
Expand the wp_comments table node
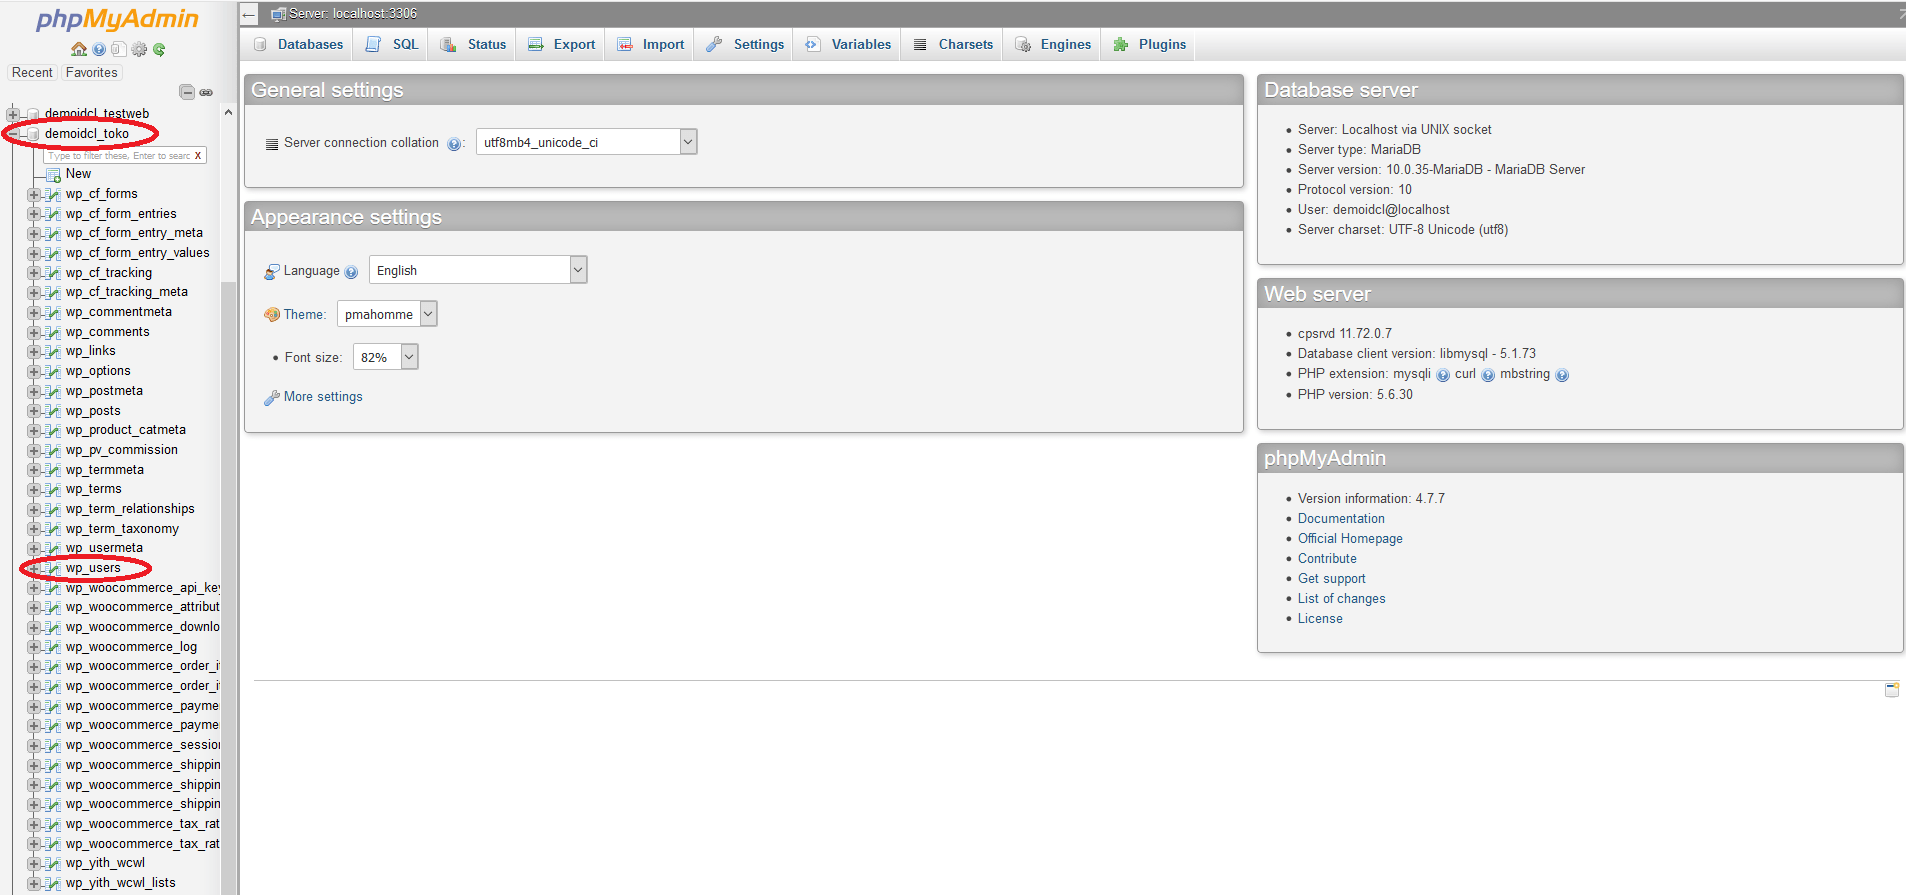click(x=34, y=332)
